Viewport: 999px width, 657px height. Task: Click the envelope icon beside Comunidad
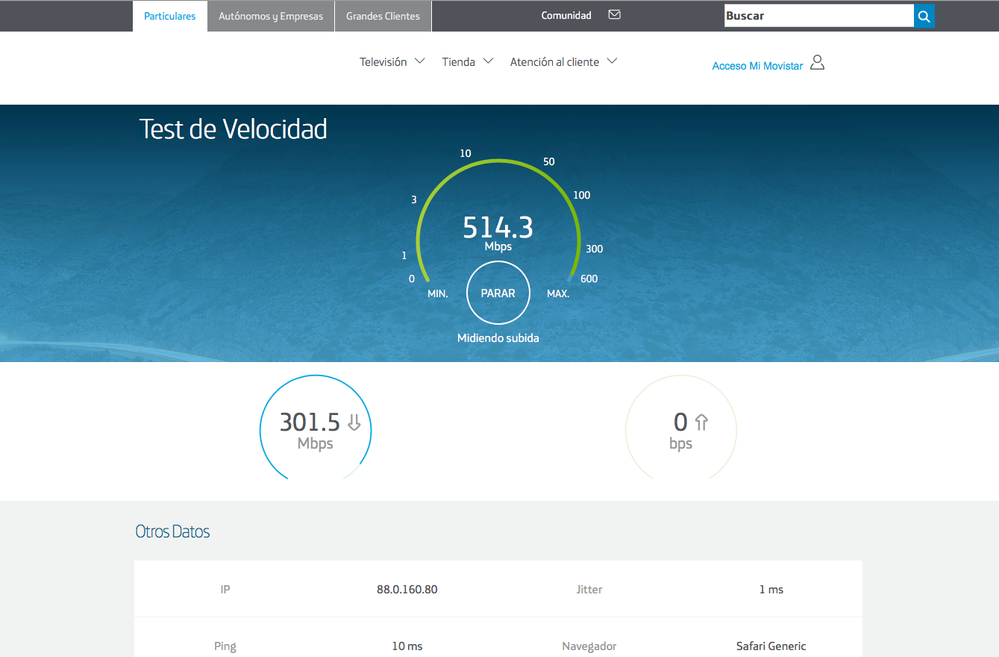614,15
